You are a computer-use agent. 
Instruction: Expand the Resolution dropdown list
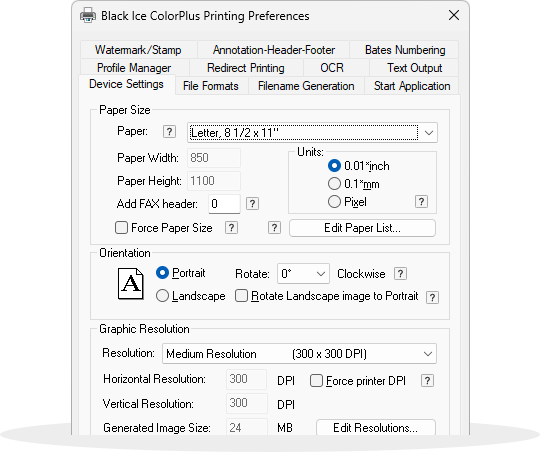point(299,354)
